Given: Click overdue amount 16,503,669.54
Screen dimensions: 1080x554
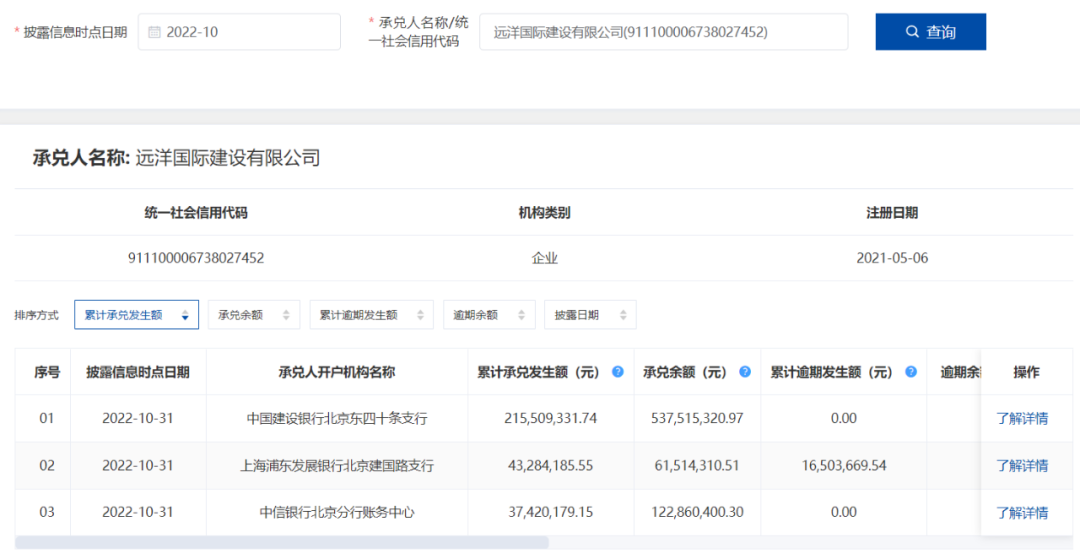Looking at the screenshot, I should tap(844, 466).
